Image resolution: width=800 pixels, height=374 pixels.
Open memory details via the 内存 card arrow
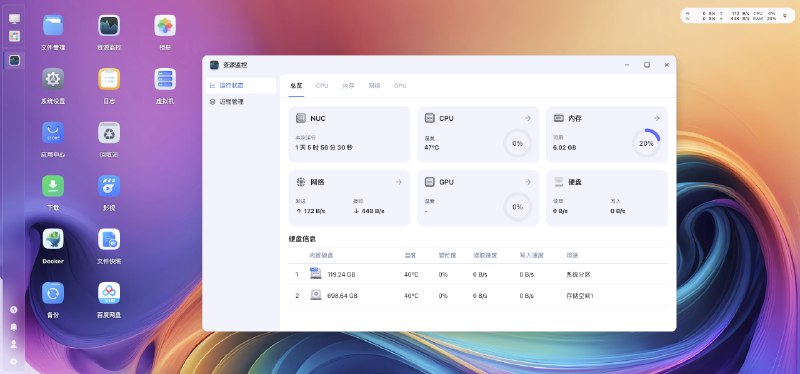(657, 118)
